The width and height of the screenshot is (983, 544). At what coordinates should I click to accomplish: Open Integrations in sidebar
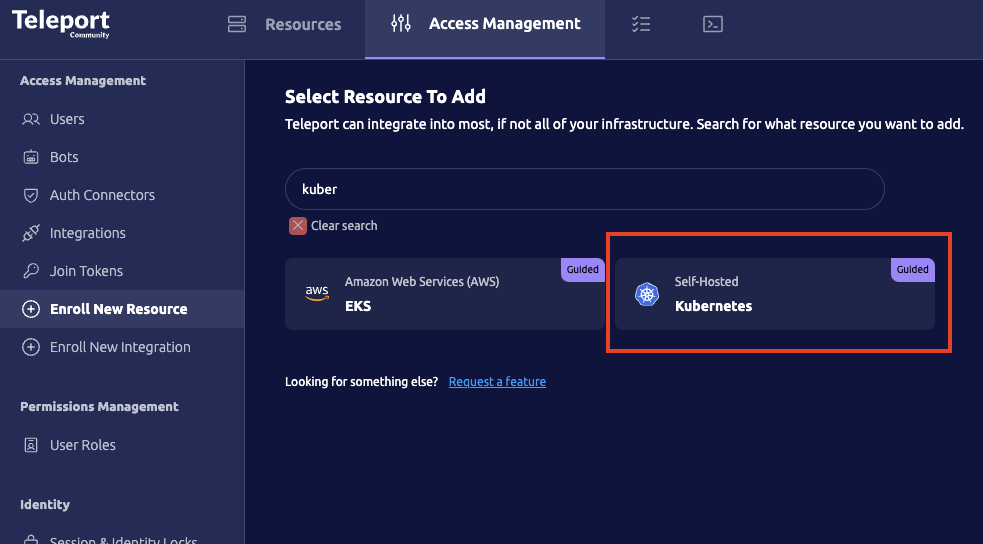click(x=122, y=233)
